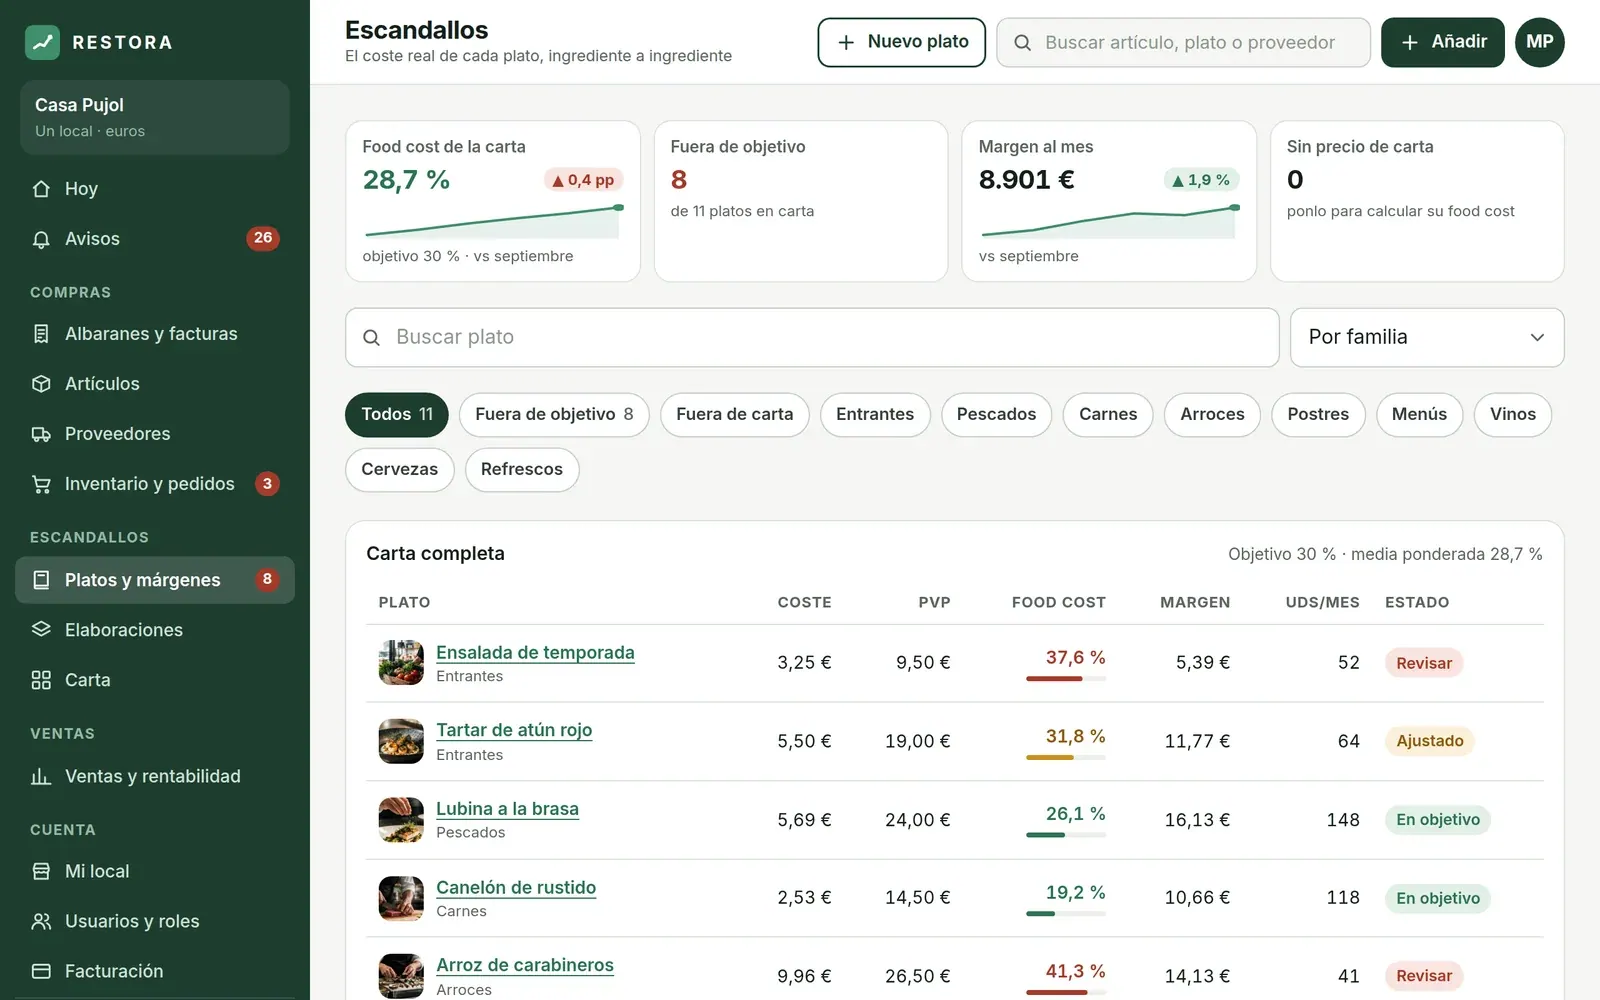
Task: Click the Restora logo icon
Action: 42,42
